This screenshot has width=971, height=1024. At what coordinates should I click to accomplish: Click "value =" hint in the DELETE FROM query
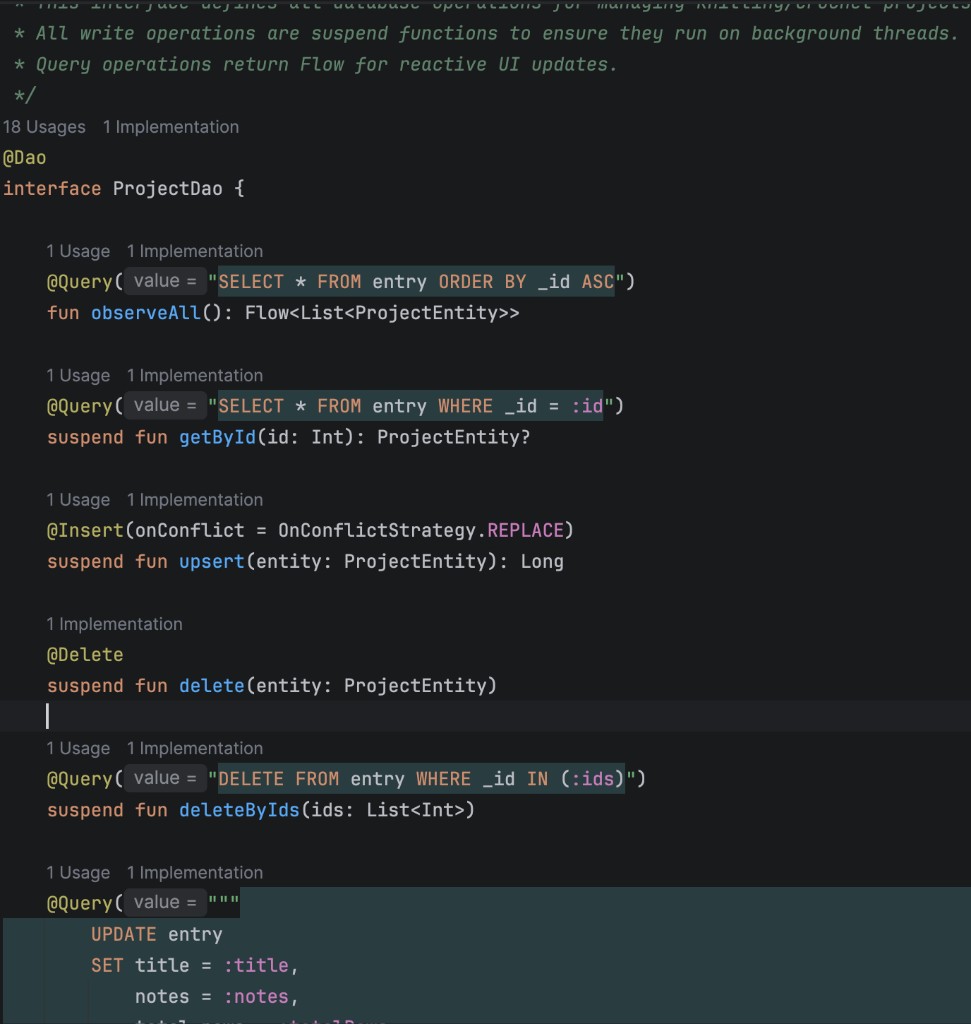point(165,778)
